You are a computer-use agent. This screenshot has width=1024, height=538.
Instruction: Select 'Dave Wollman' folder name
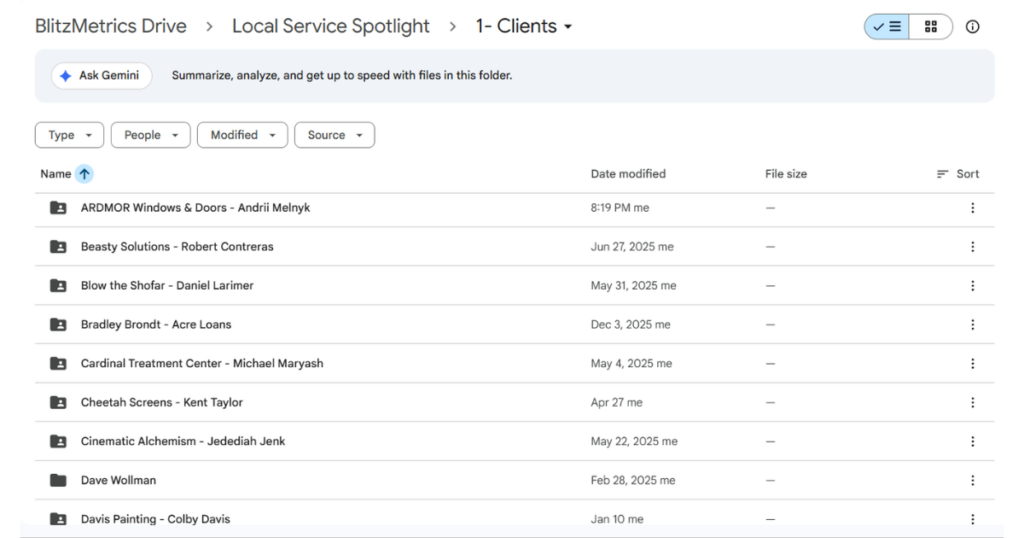click(x=118, y=481)
